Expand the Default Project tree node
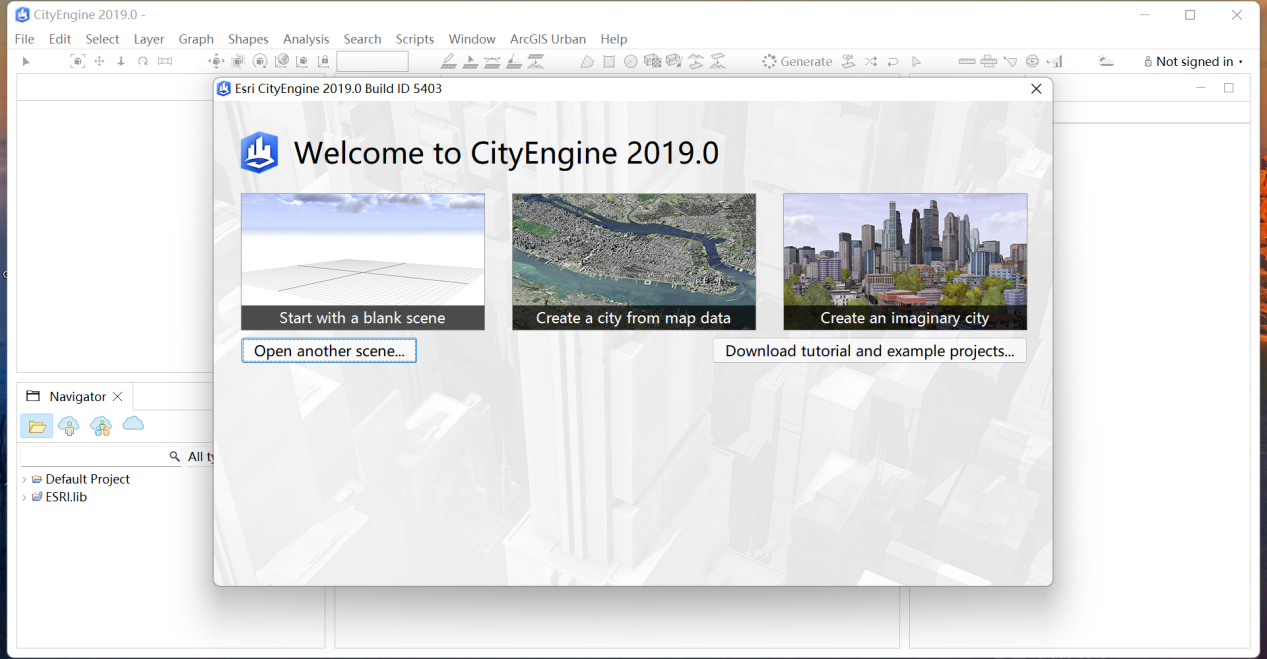Screen dimensions: 1267x659 (x=24, y=479)
